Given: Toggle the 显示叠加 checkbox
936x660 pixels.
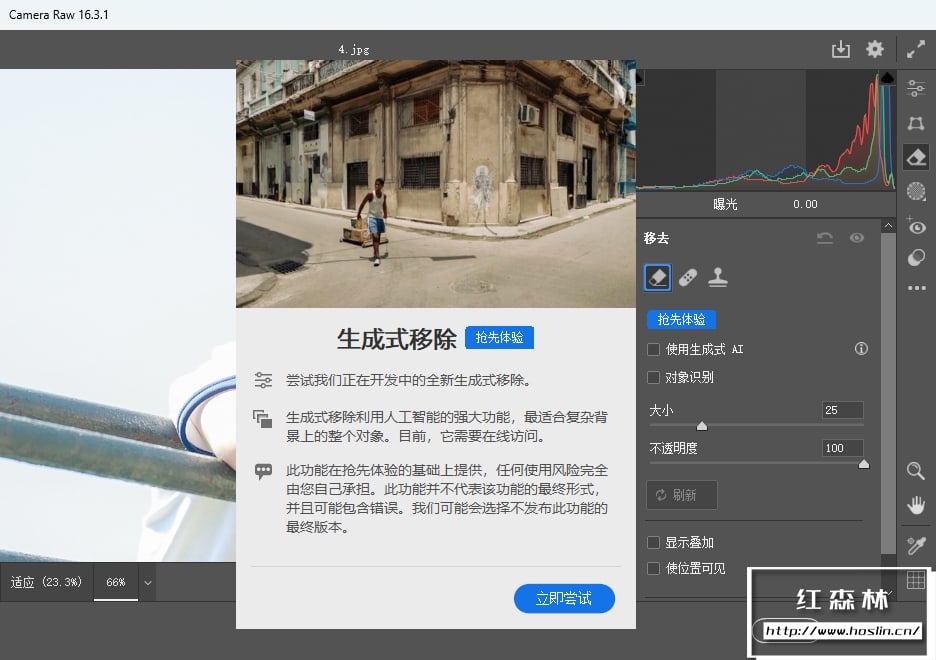Looking at the screenshot, I should tap(654, 542).
